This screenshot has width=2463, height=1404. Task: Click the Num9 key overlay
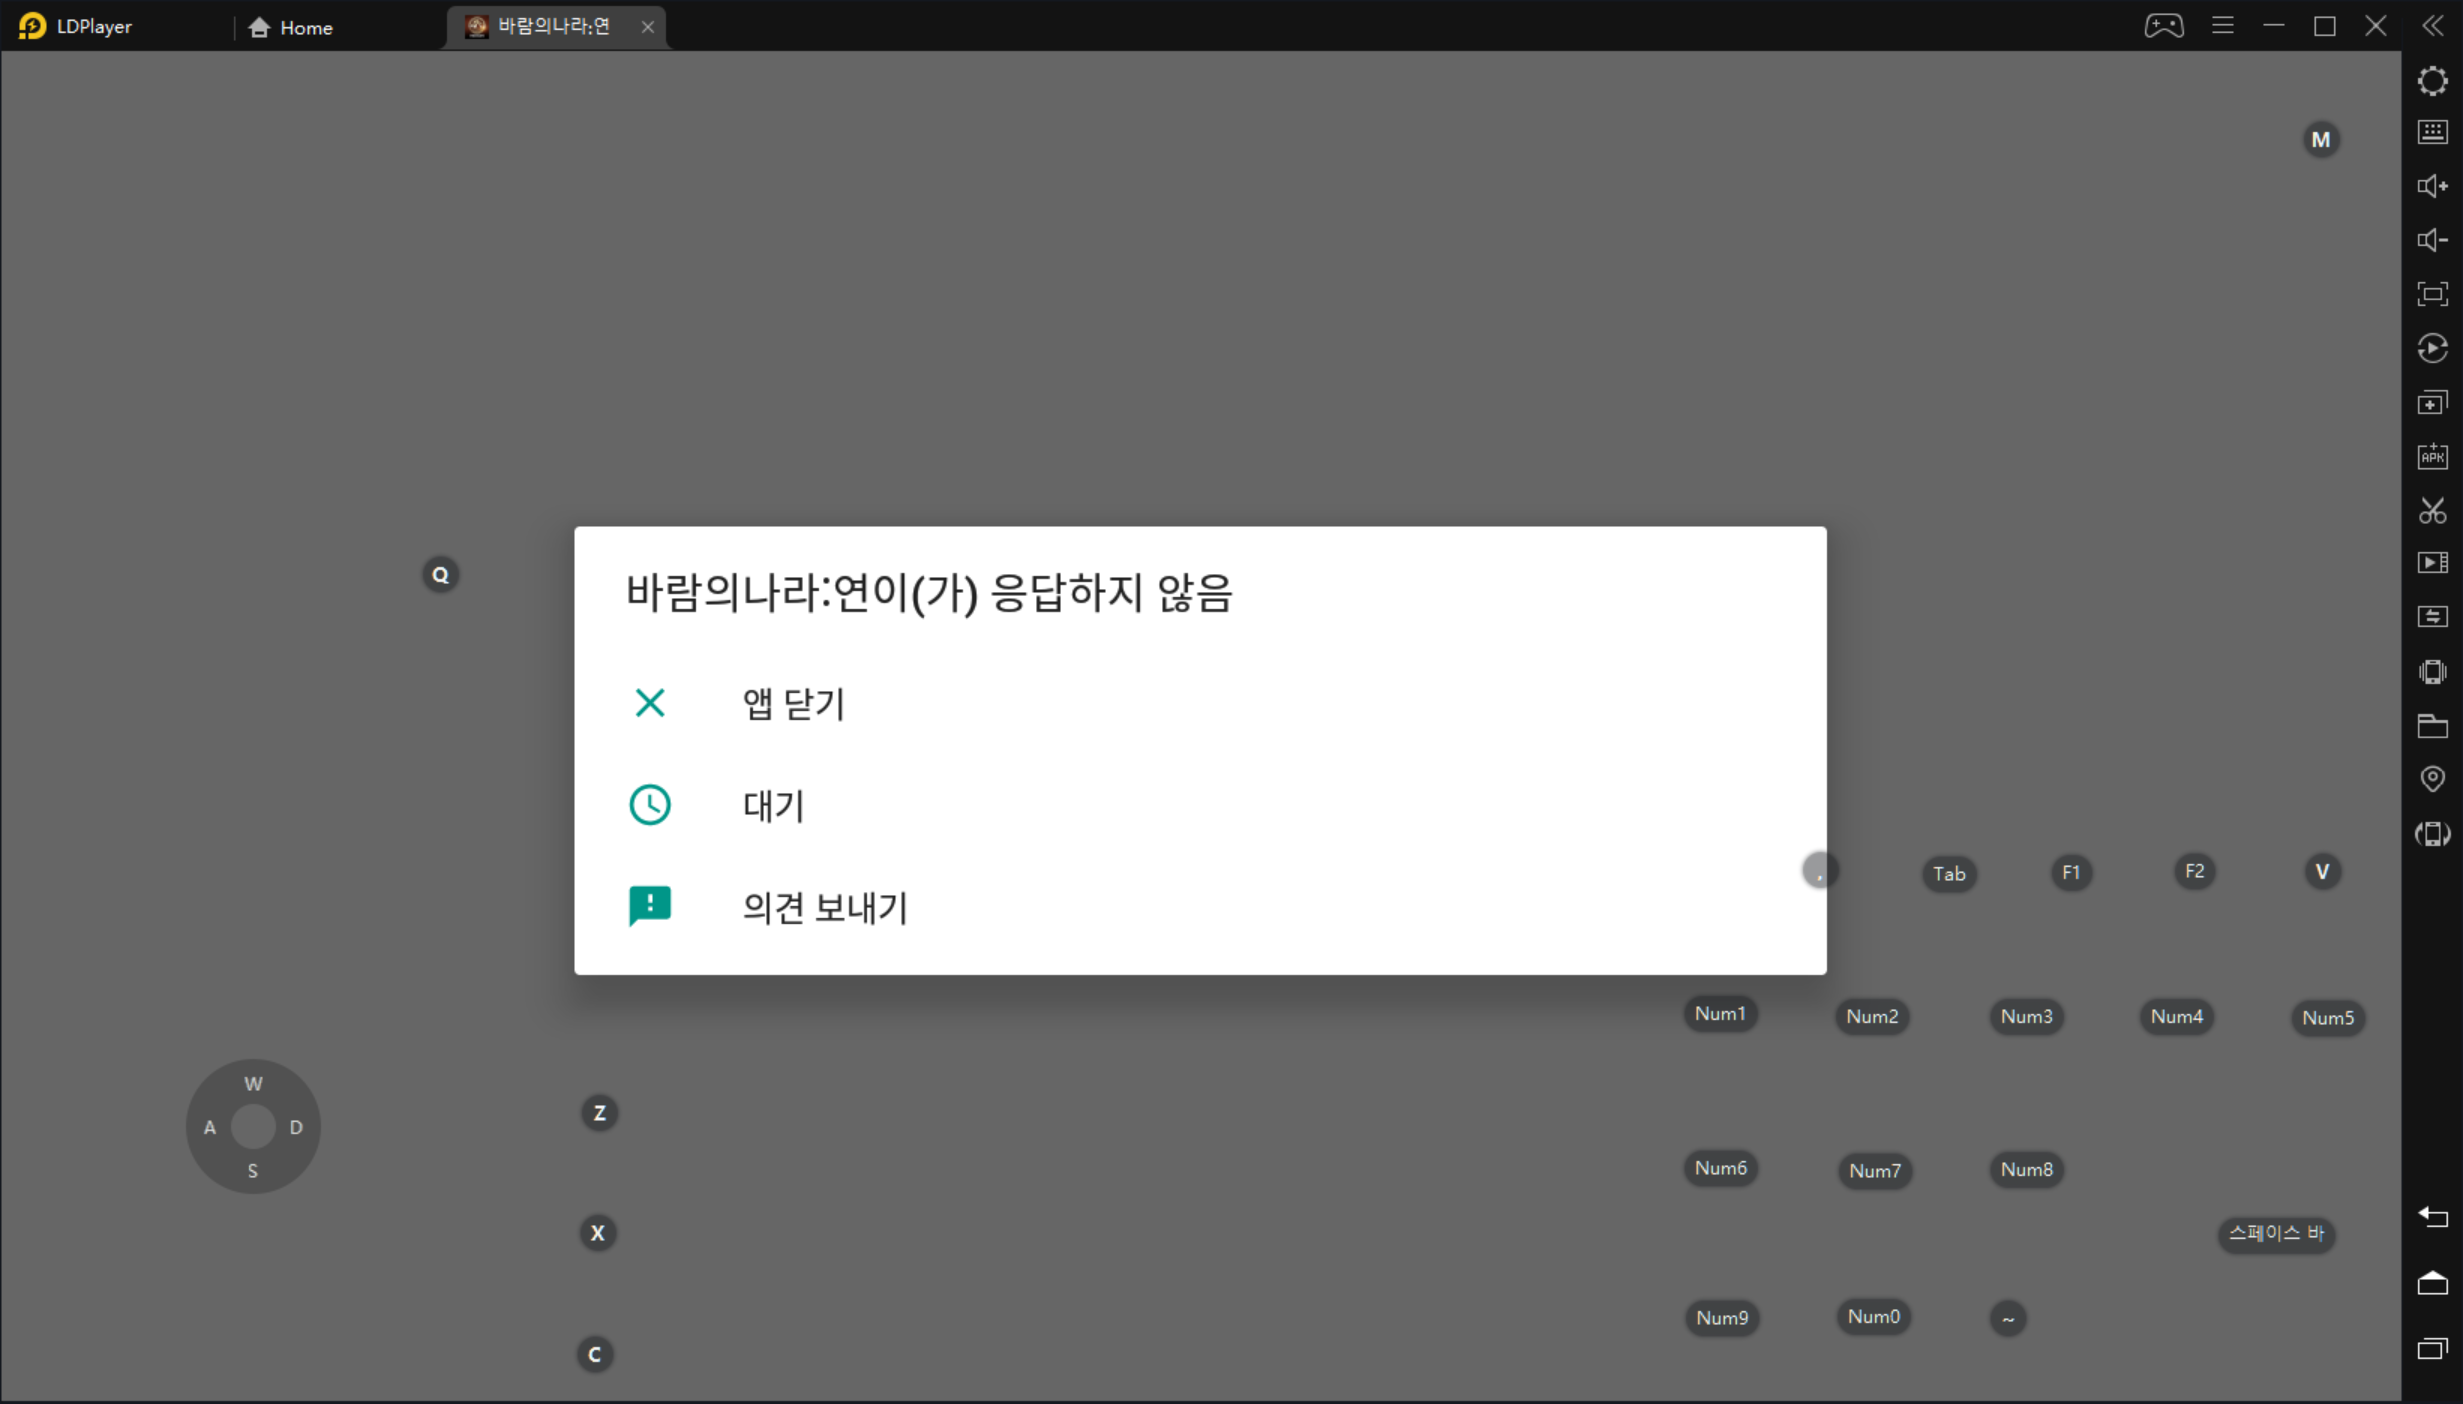coord(1722,1318)
